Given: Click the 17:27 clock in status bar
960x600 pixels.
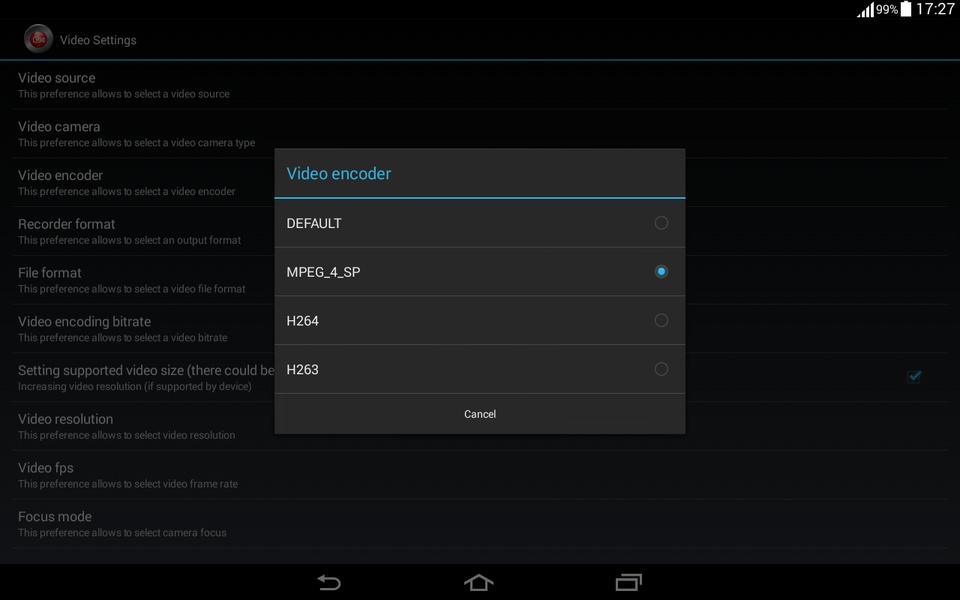Looking at the screenshot, I should pyautogui.click(x=935, y=9).
